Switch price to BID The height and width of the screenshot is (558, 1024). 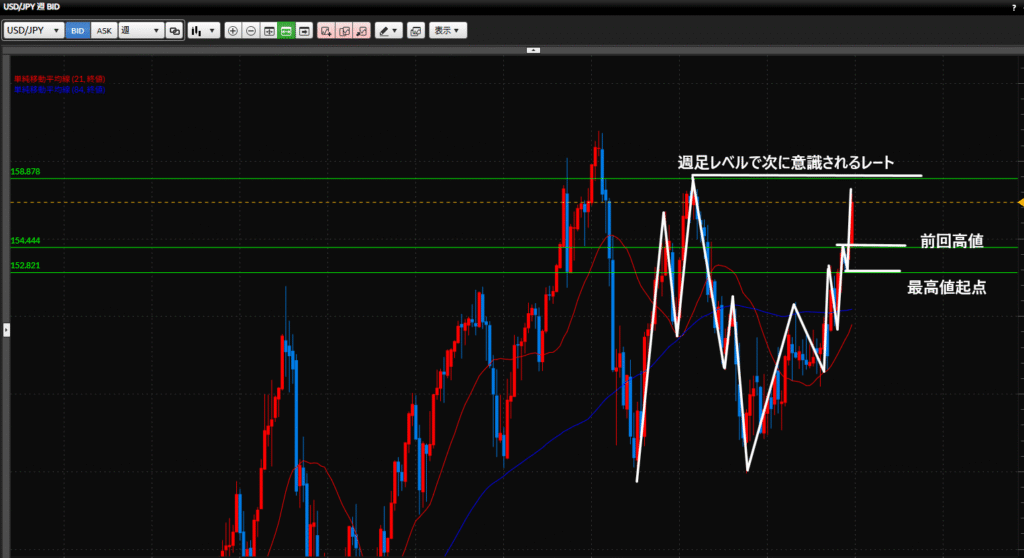(78, 31)
